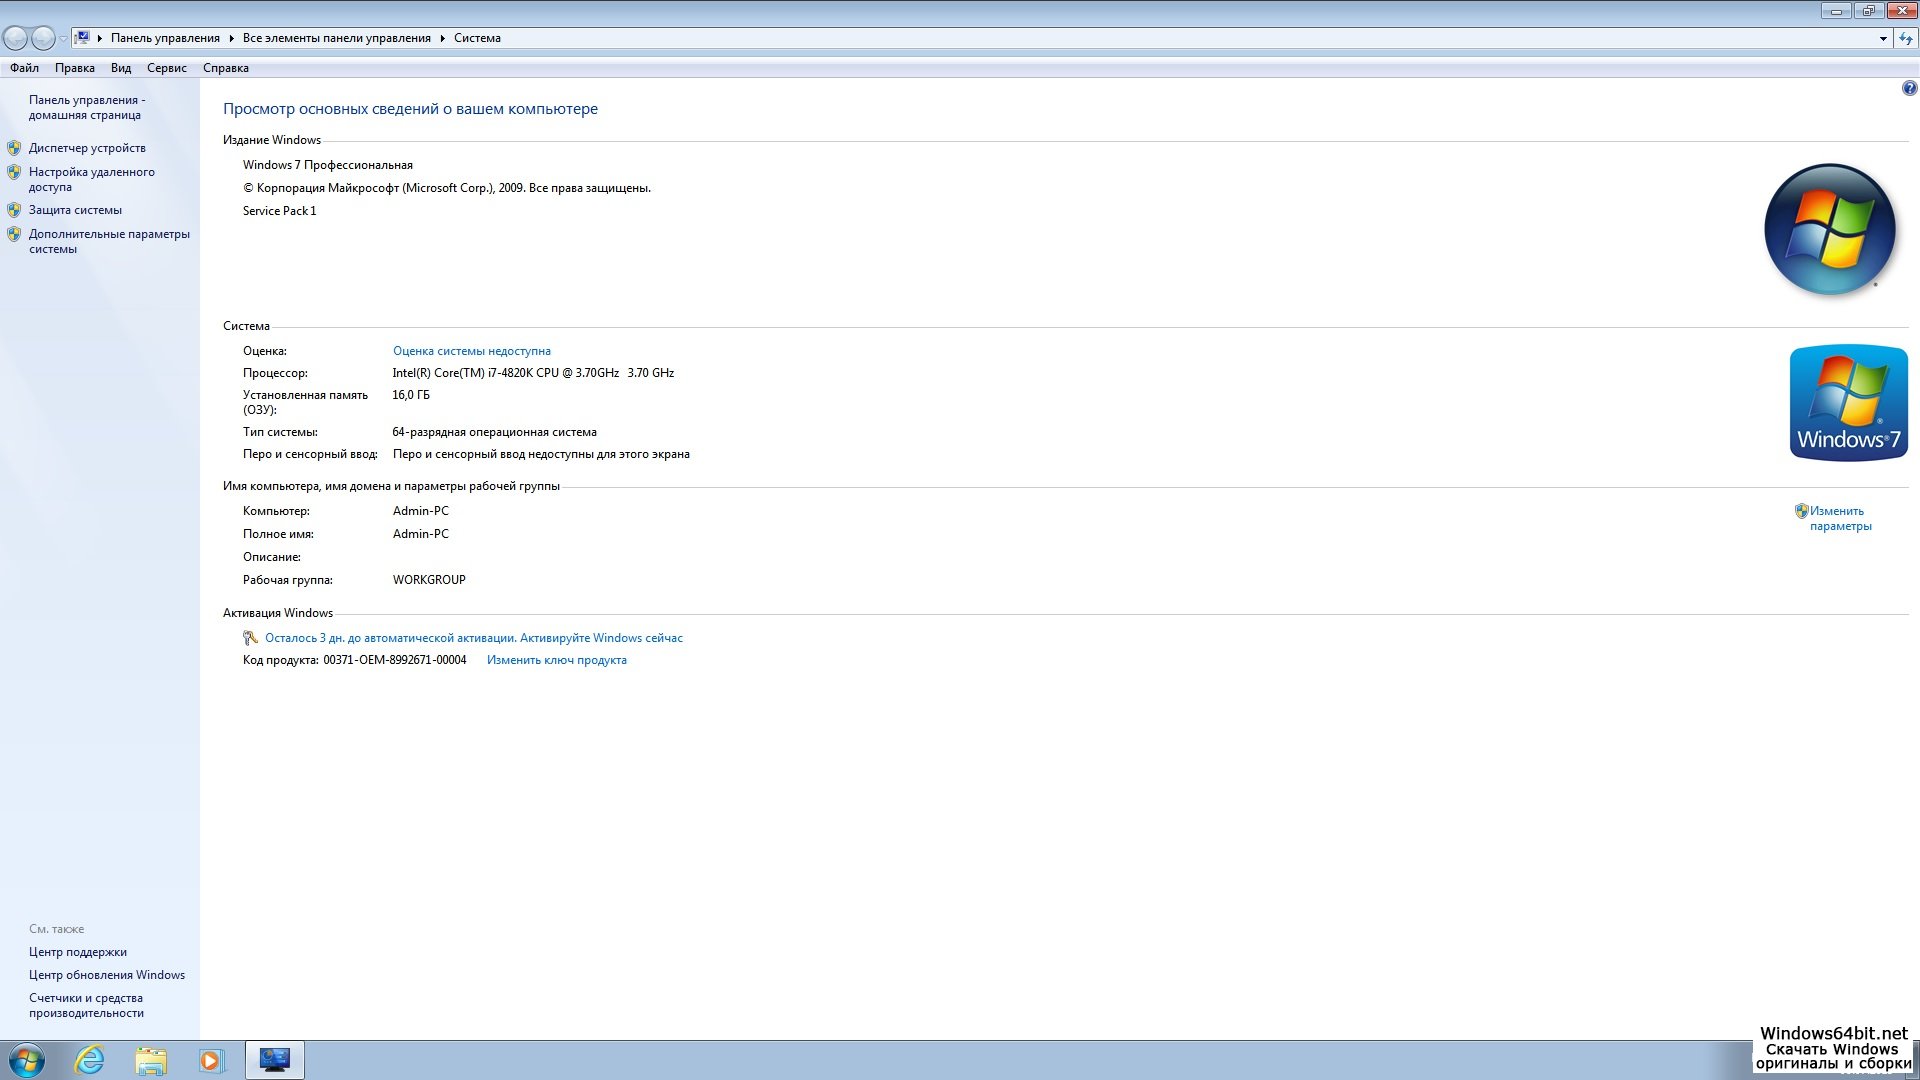Launch Windows Media Player from taskbar
Screen dimensions: 1920x1080
point(212,1060)
